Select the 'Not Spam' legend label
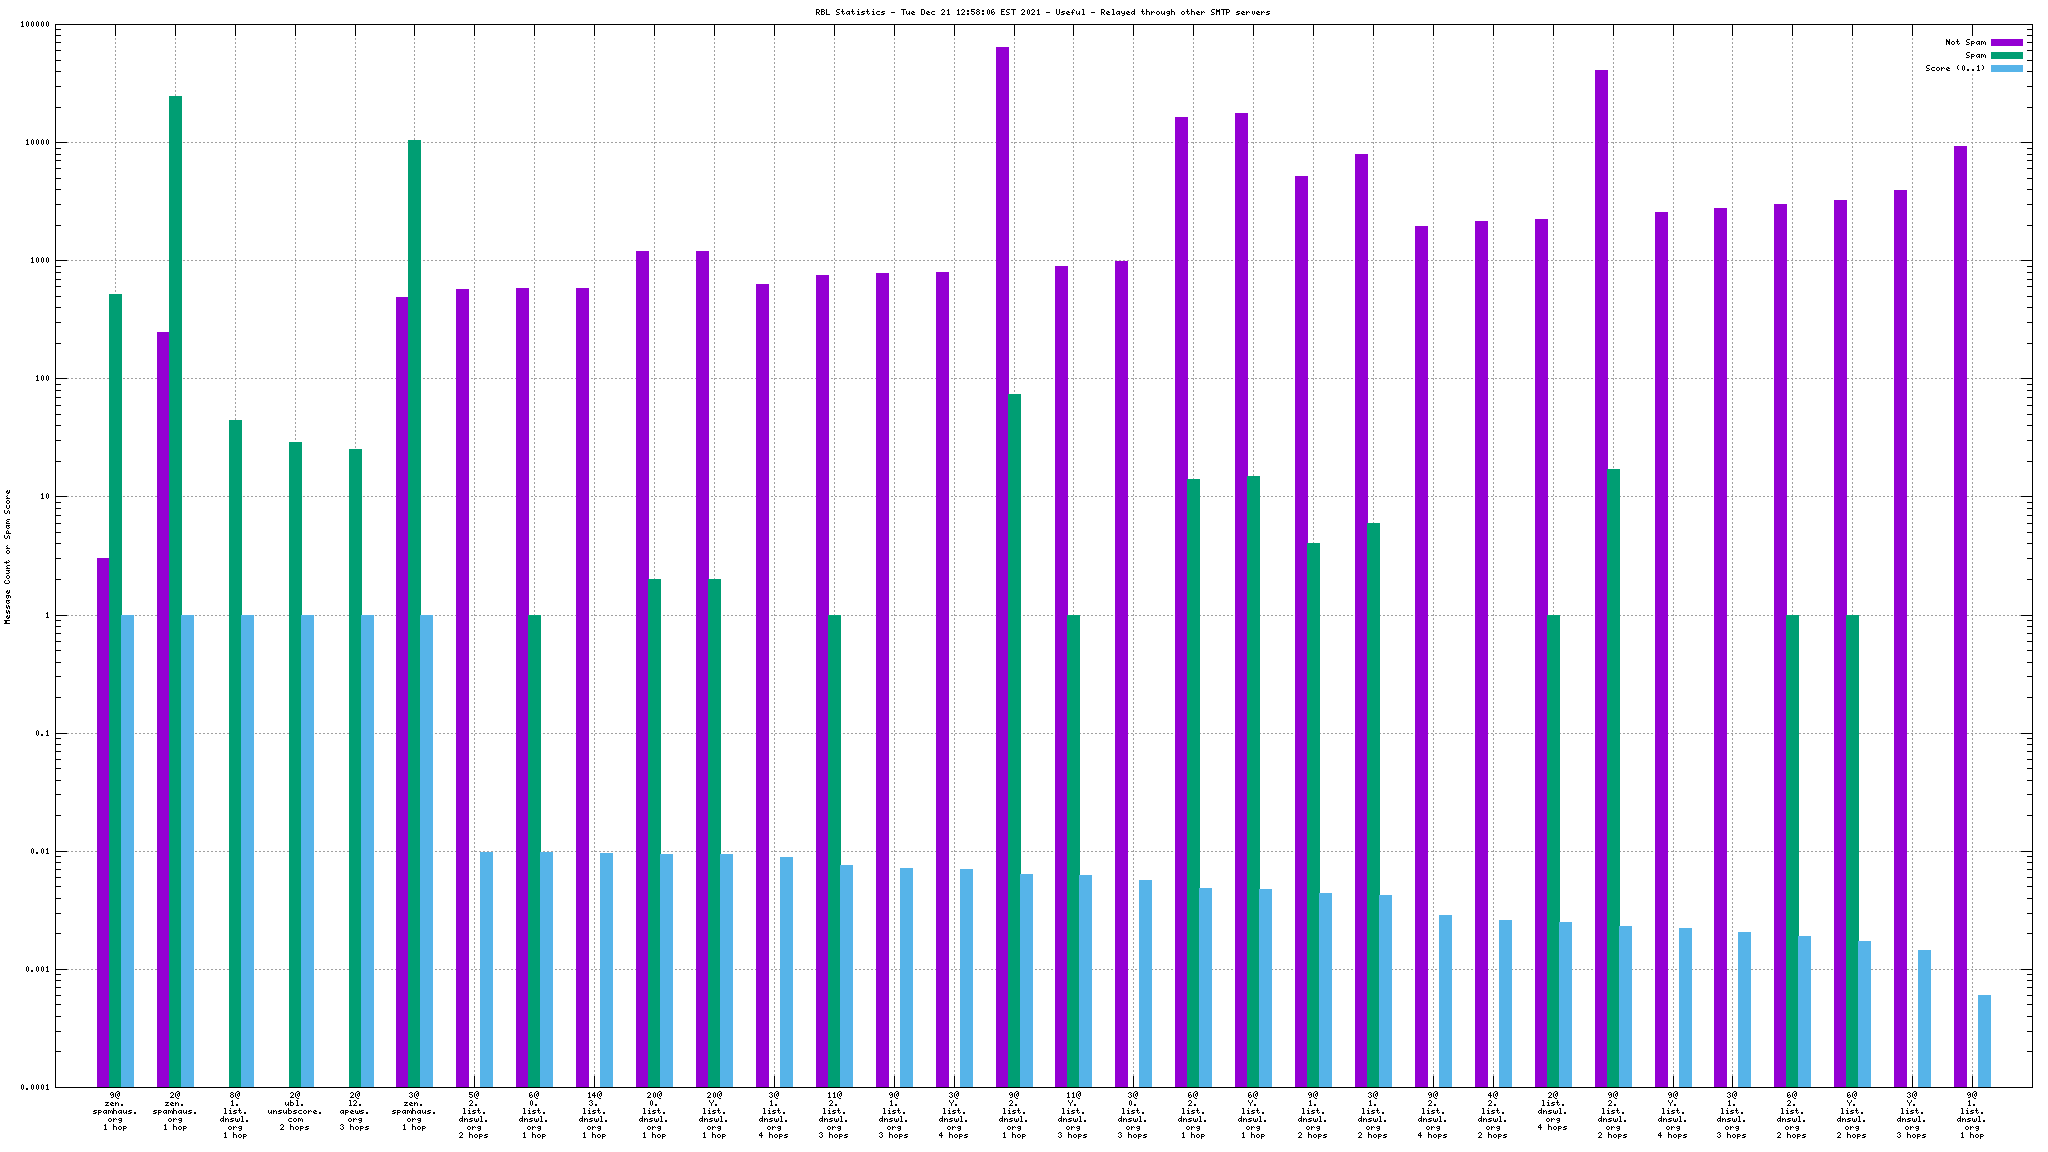Image resolution: width=2048 pixels, height=1152 pixels. (1965, 42)
